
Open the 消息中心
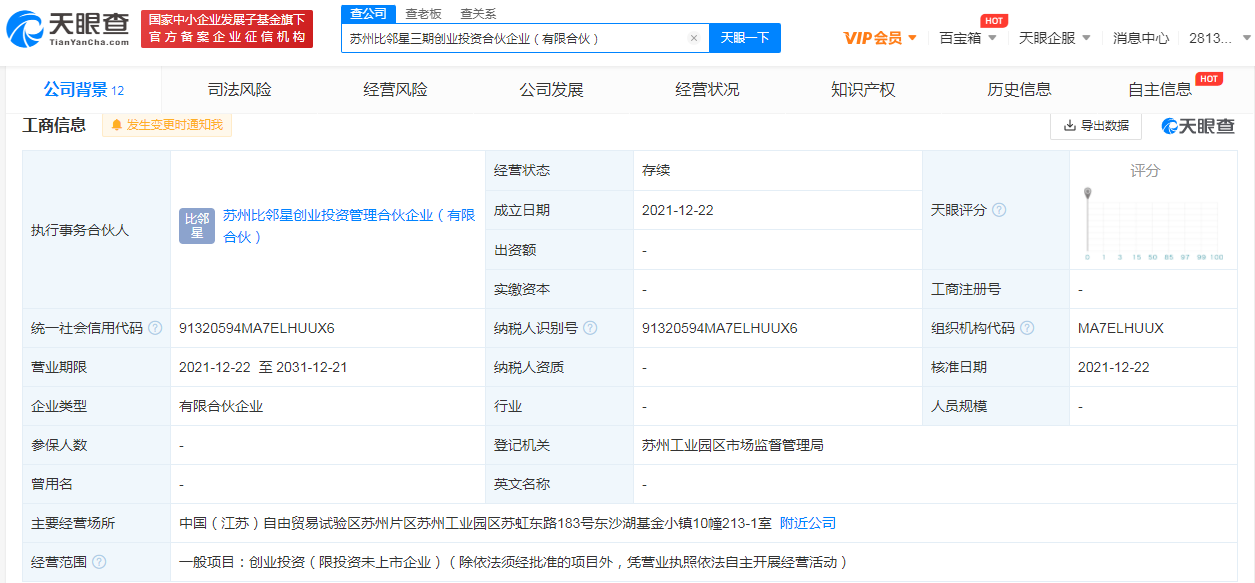pyautogui.click(x=1141, y=38)
